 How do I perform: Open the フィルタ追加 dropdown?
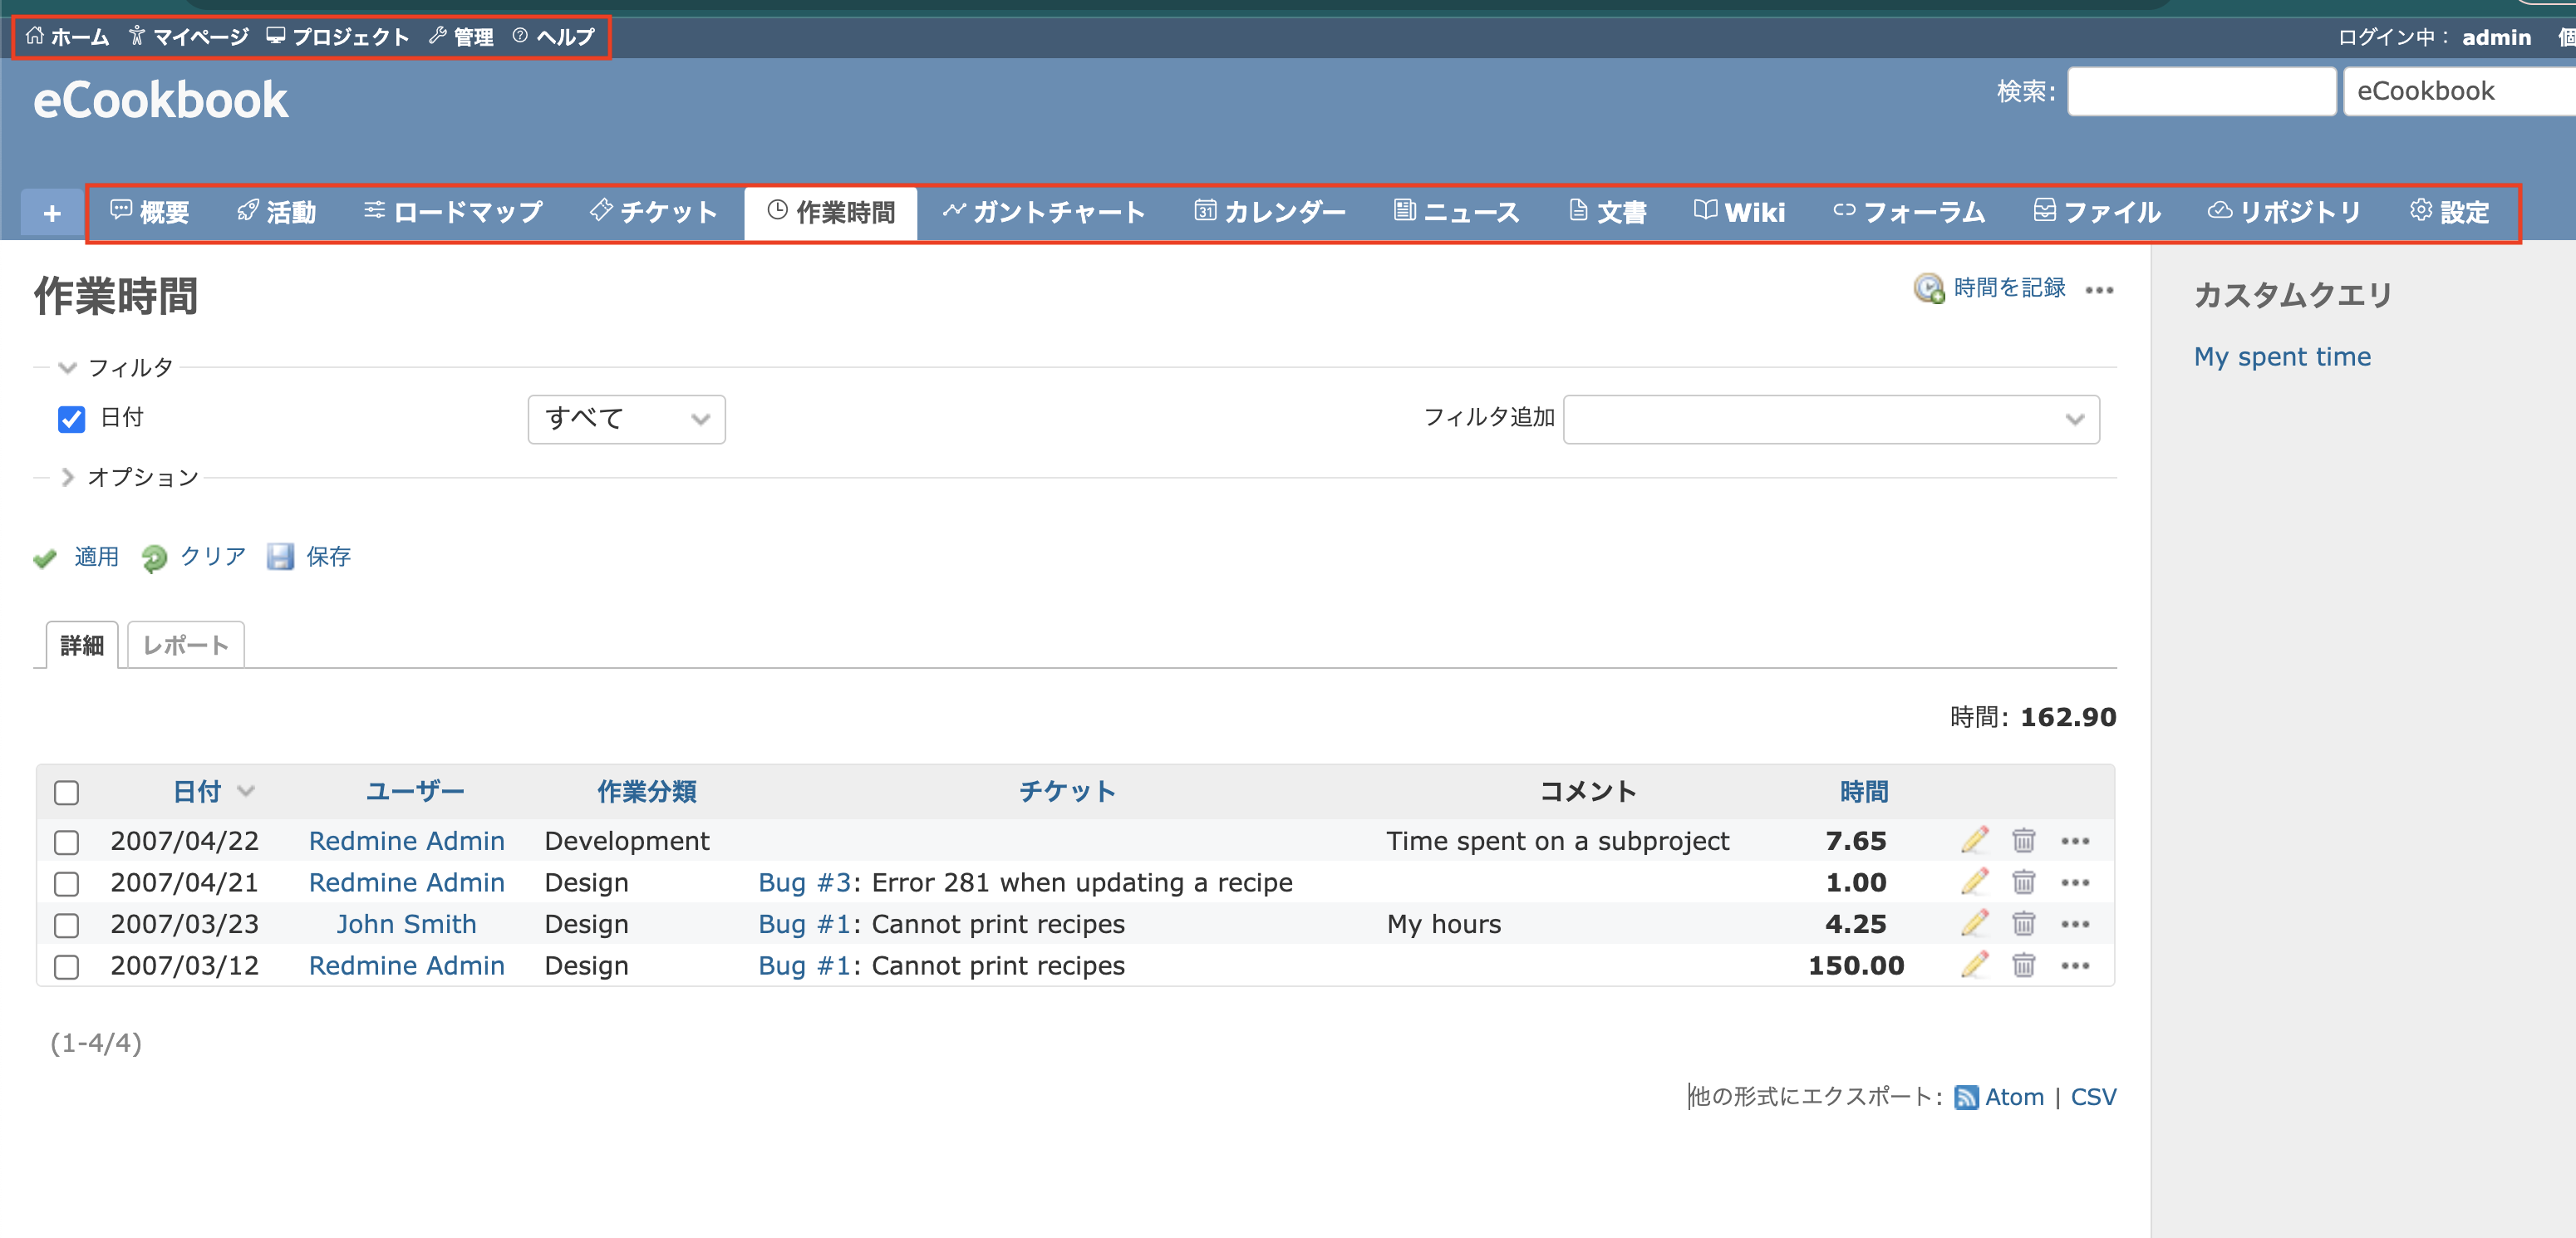[1830, 419]
